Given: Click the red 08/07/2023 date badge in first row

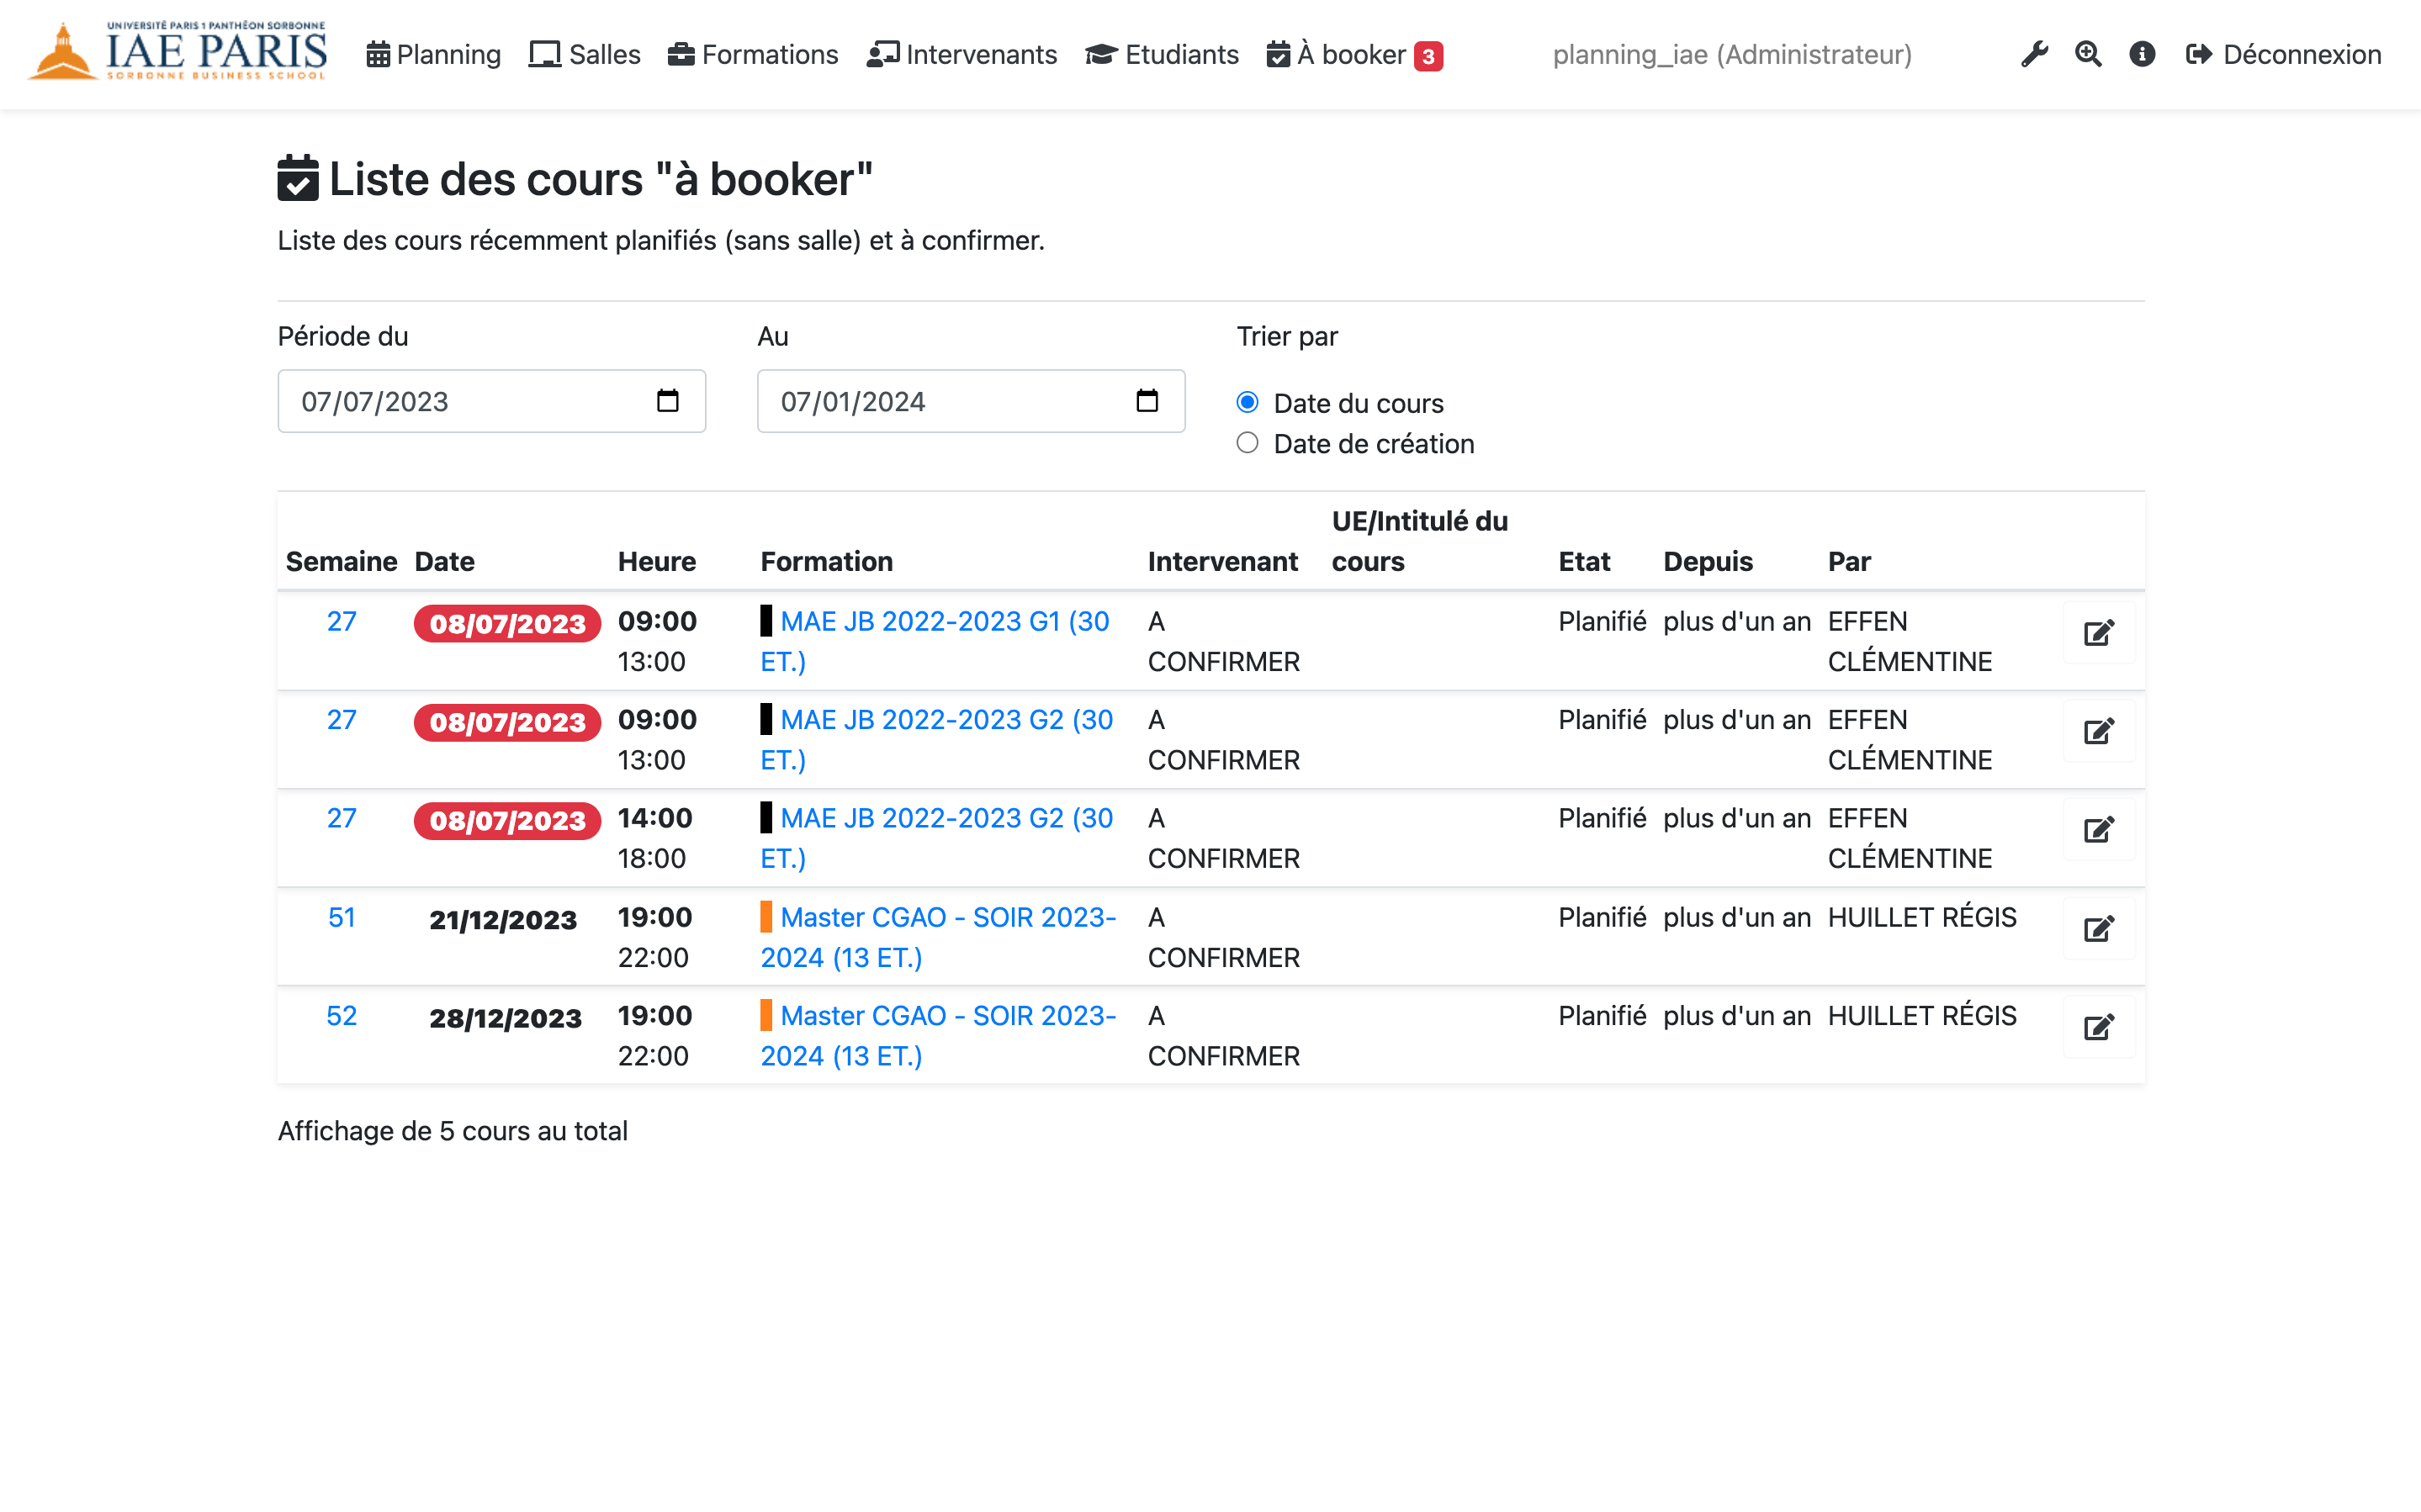Looking at the screenshot, I should (x=507, y=623).
